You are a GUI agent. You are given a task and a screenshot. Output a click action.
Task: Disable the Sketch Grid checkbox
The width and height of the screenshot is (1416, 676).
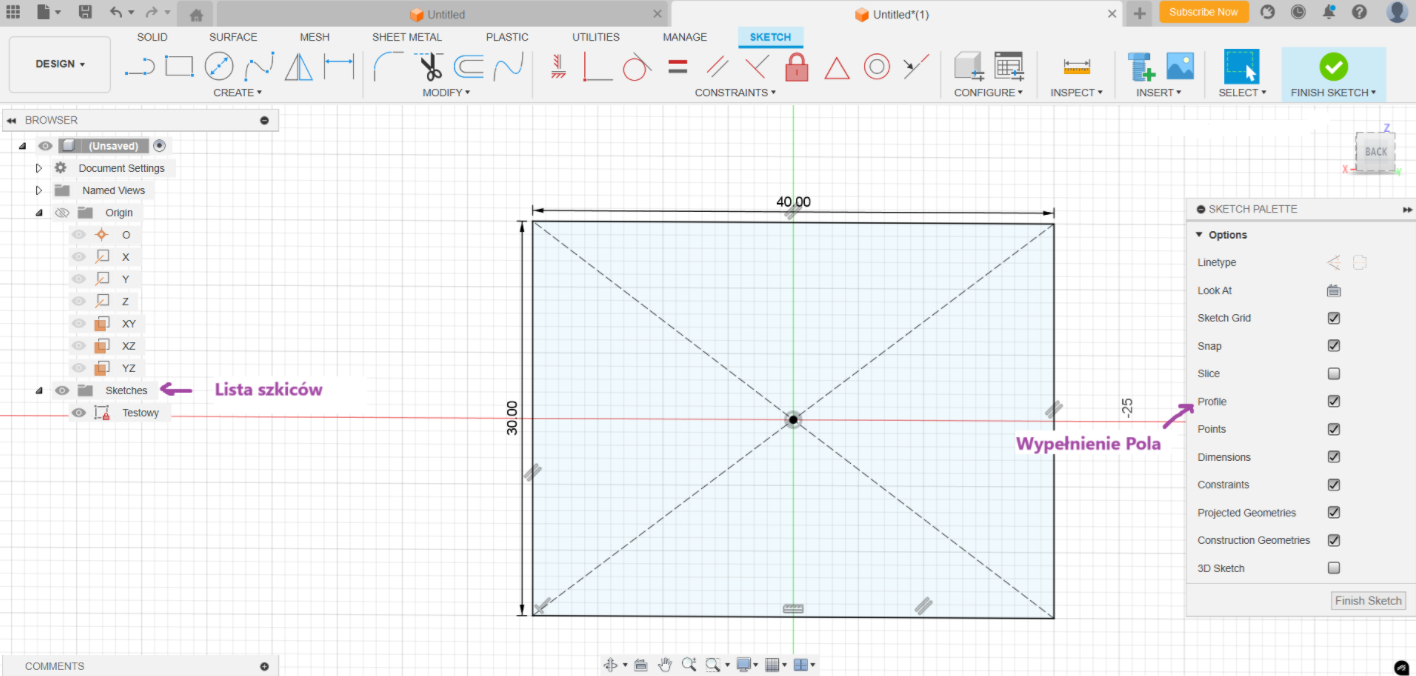click(1333, 318)
